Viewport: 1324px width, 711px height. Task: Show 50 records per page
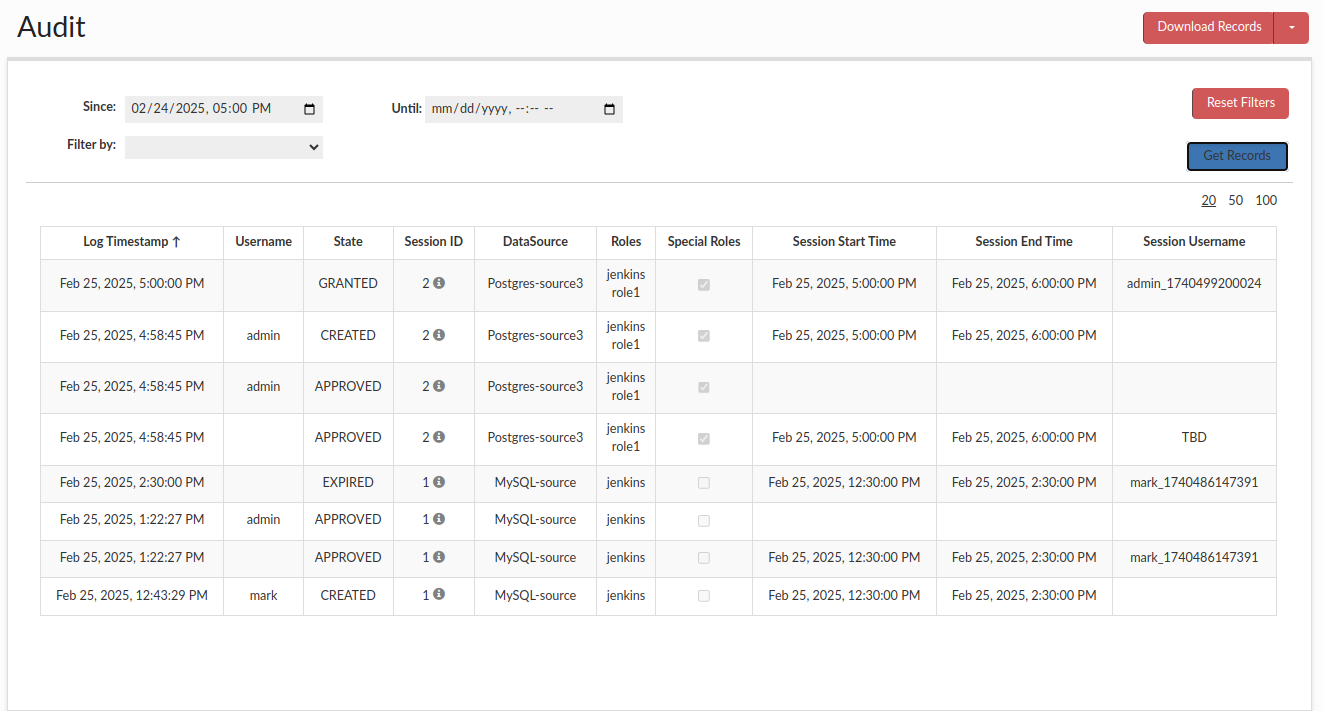[x=1236, y=200]
